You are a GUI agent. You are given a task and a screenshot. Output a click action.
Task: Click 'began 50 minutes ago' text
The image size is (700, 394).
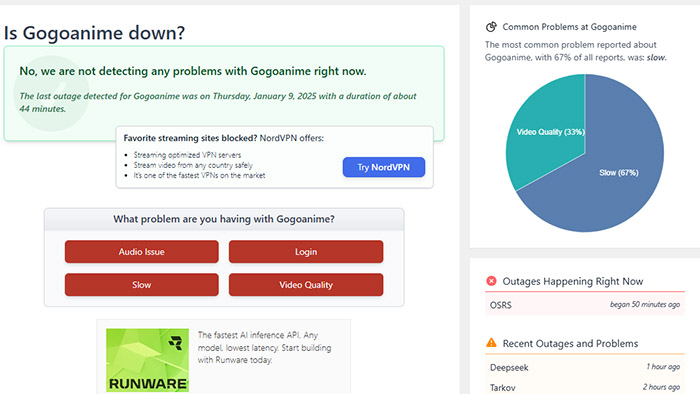(645, 304)
